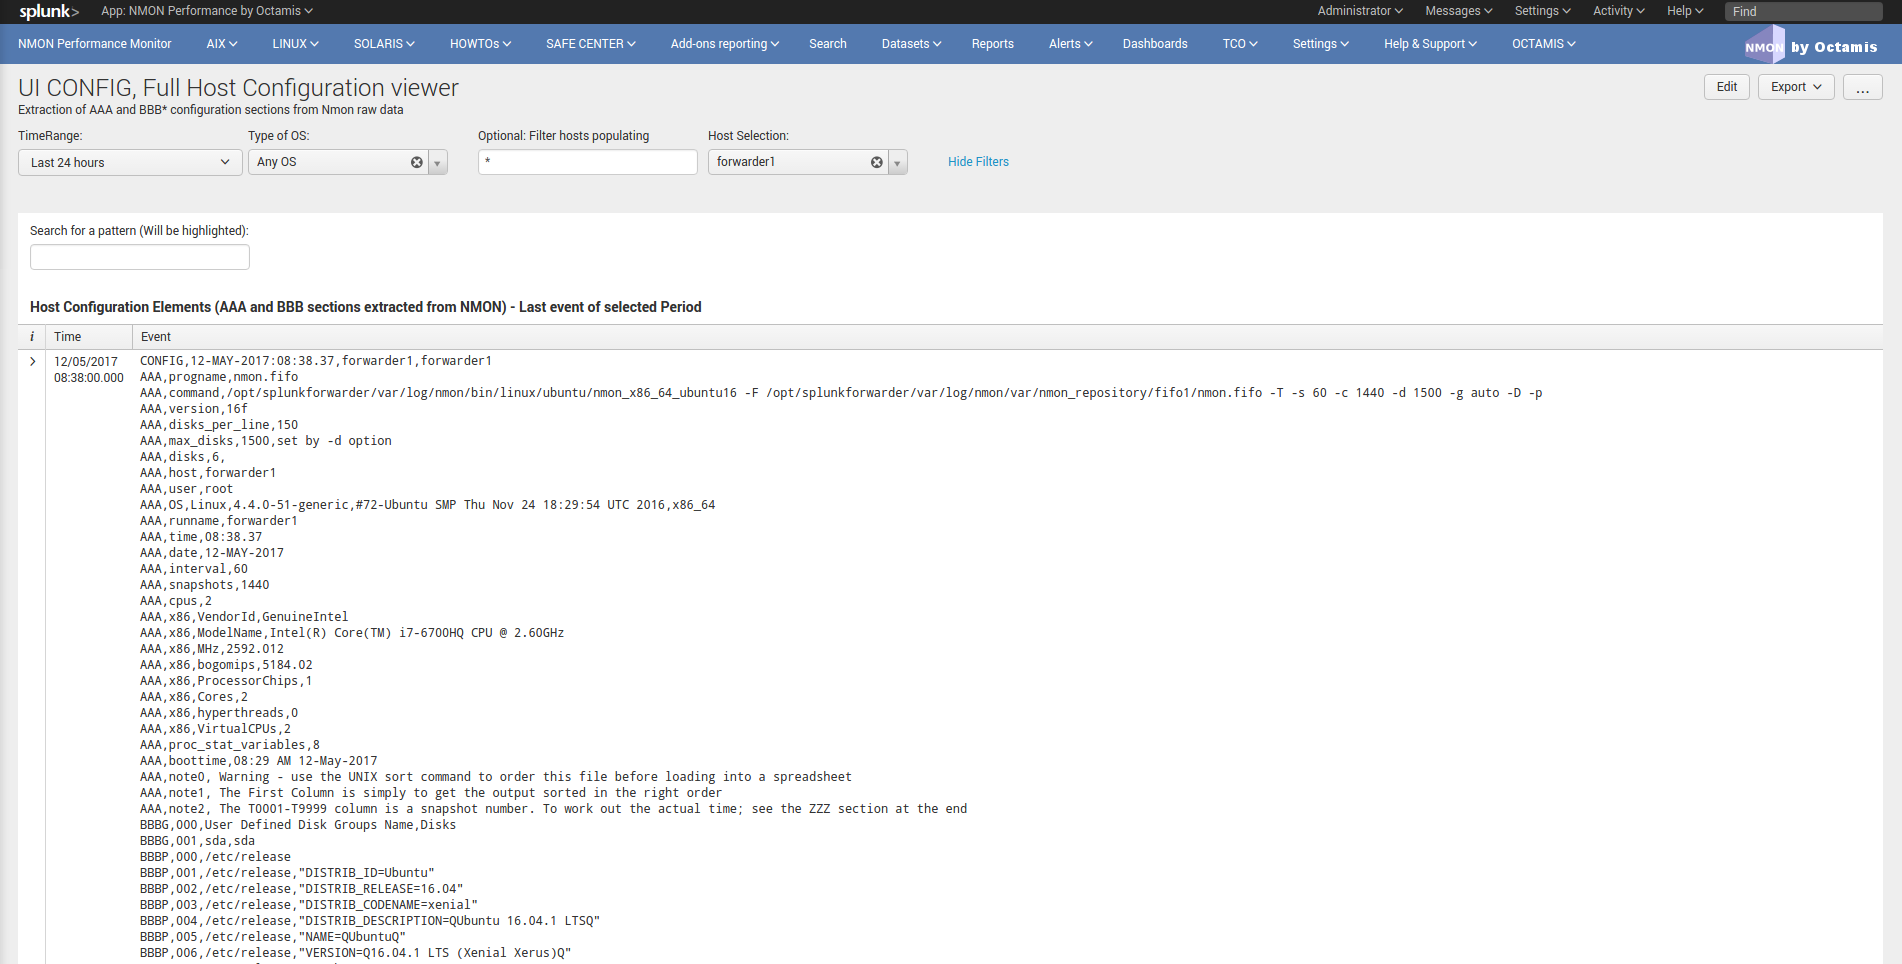Clear the Any OS selection
The image size is (1902, 964).
point(417,162)
